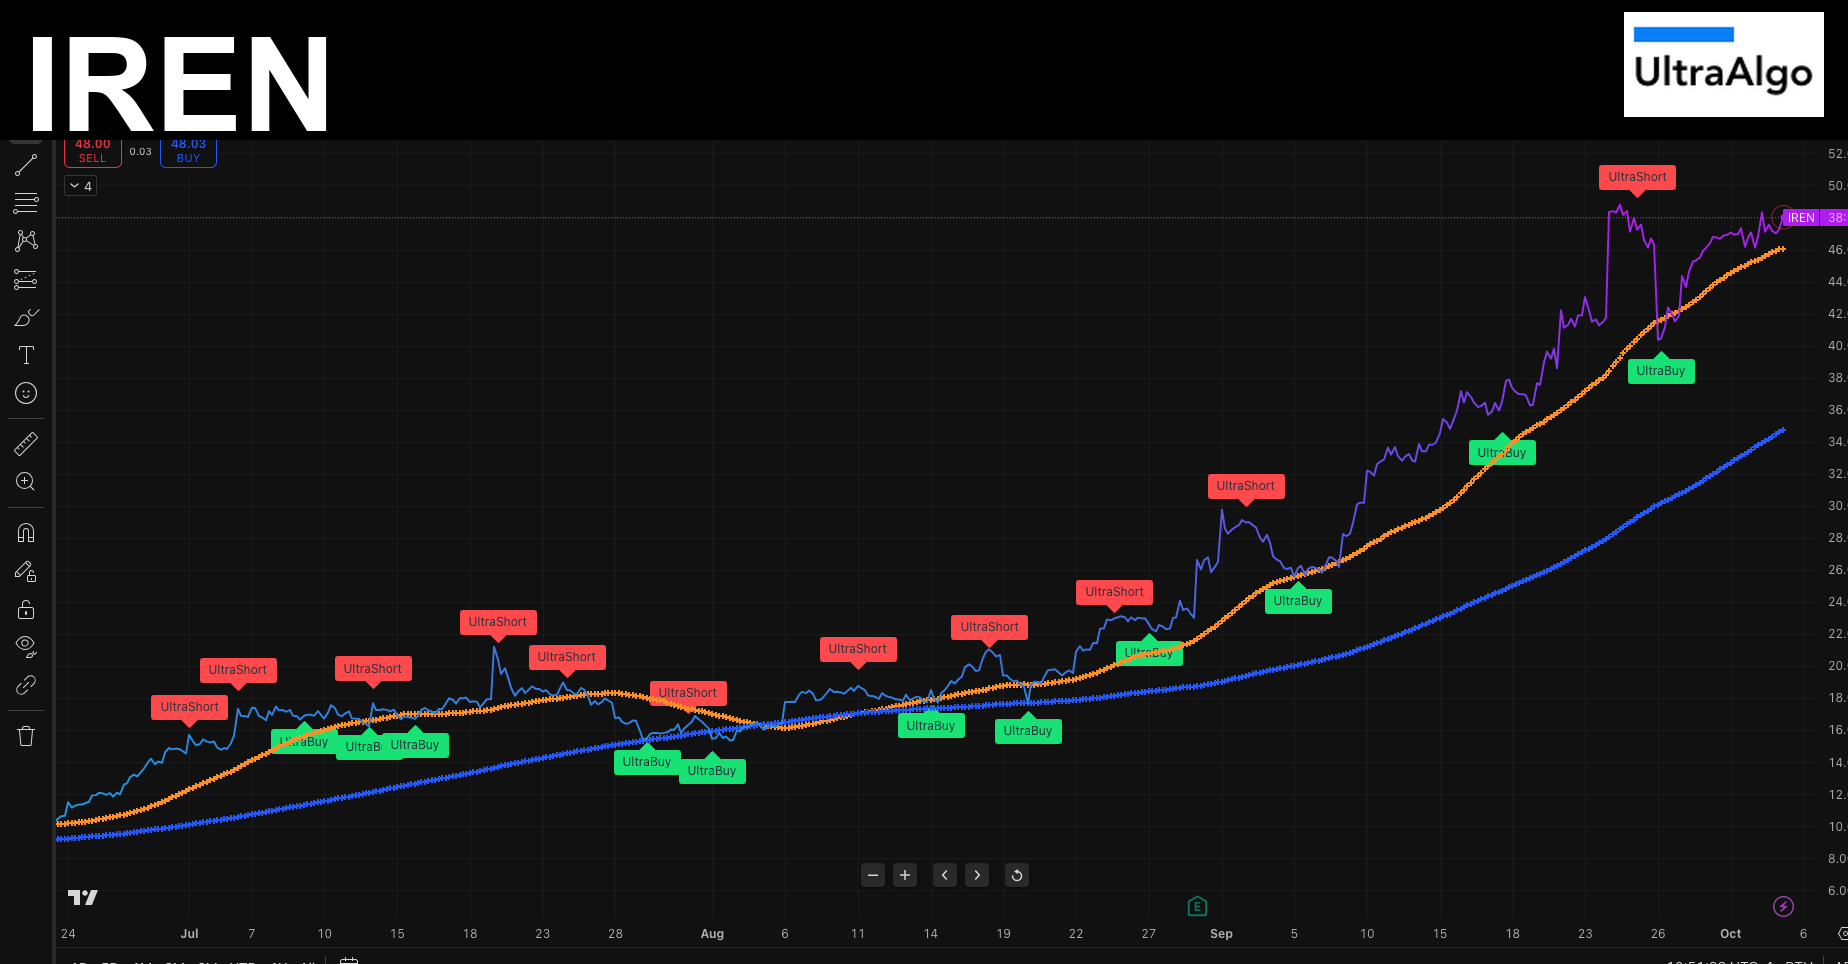Select the Brush drawing tool
Screen dimensions: 1848x964
(26, 318)
